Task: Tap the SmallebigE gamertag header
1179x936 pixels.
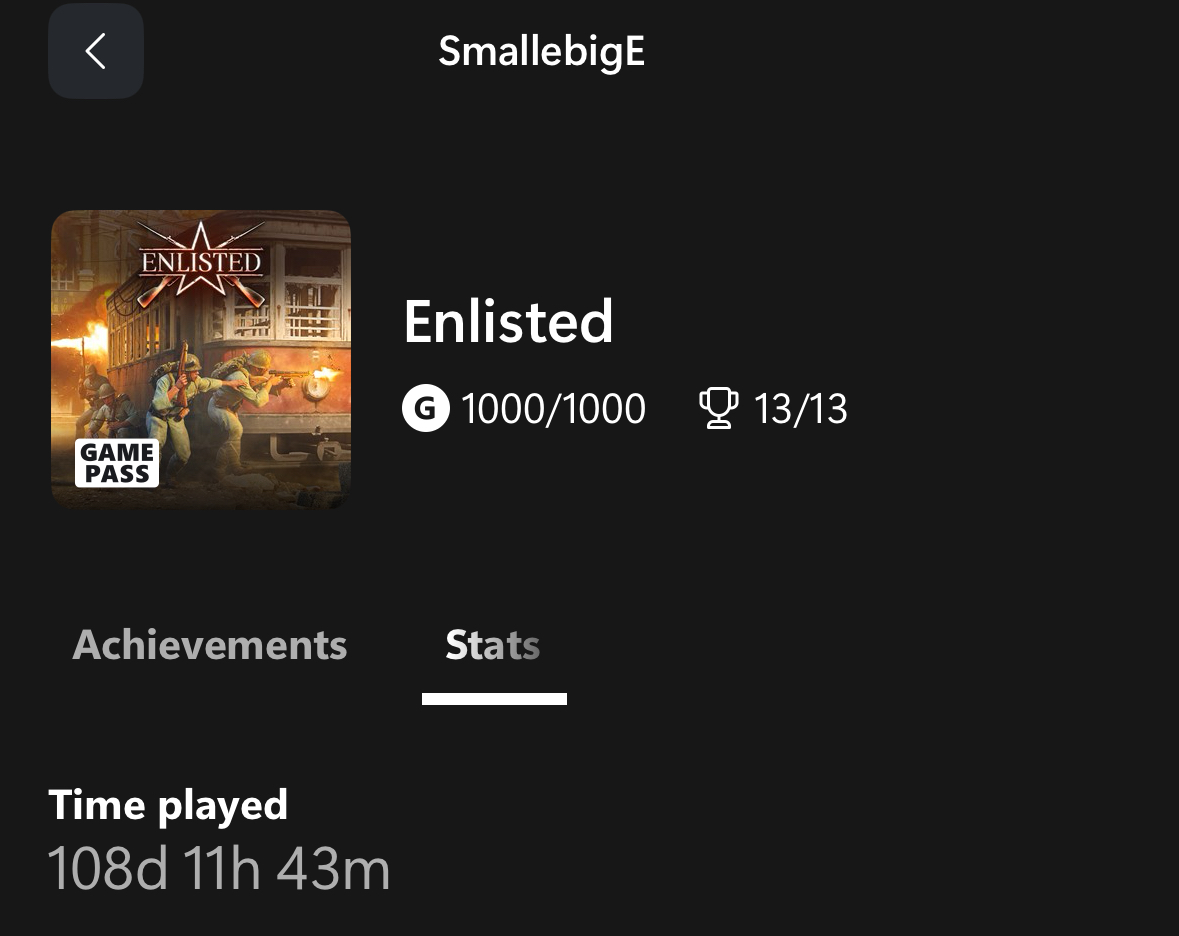Action: (541, 51)
